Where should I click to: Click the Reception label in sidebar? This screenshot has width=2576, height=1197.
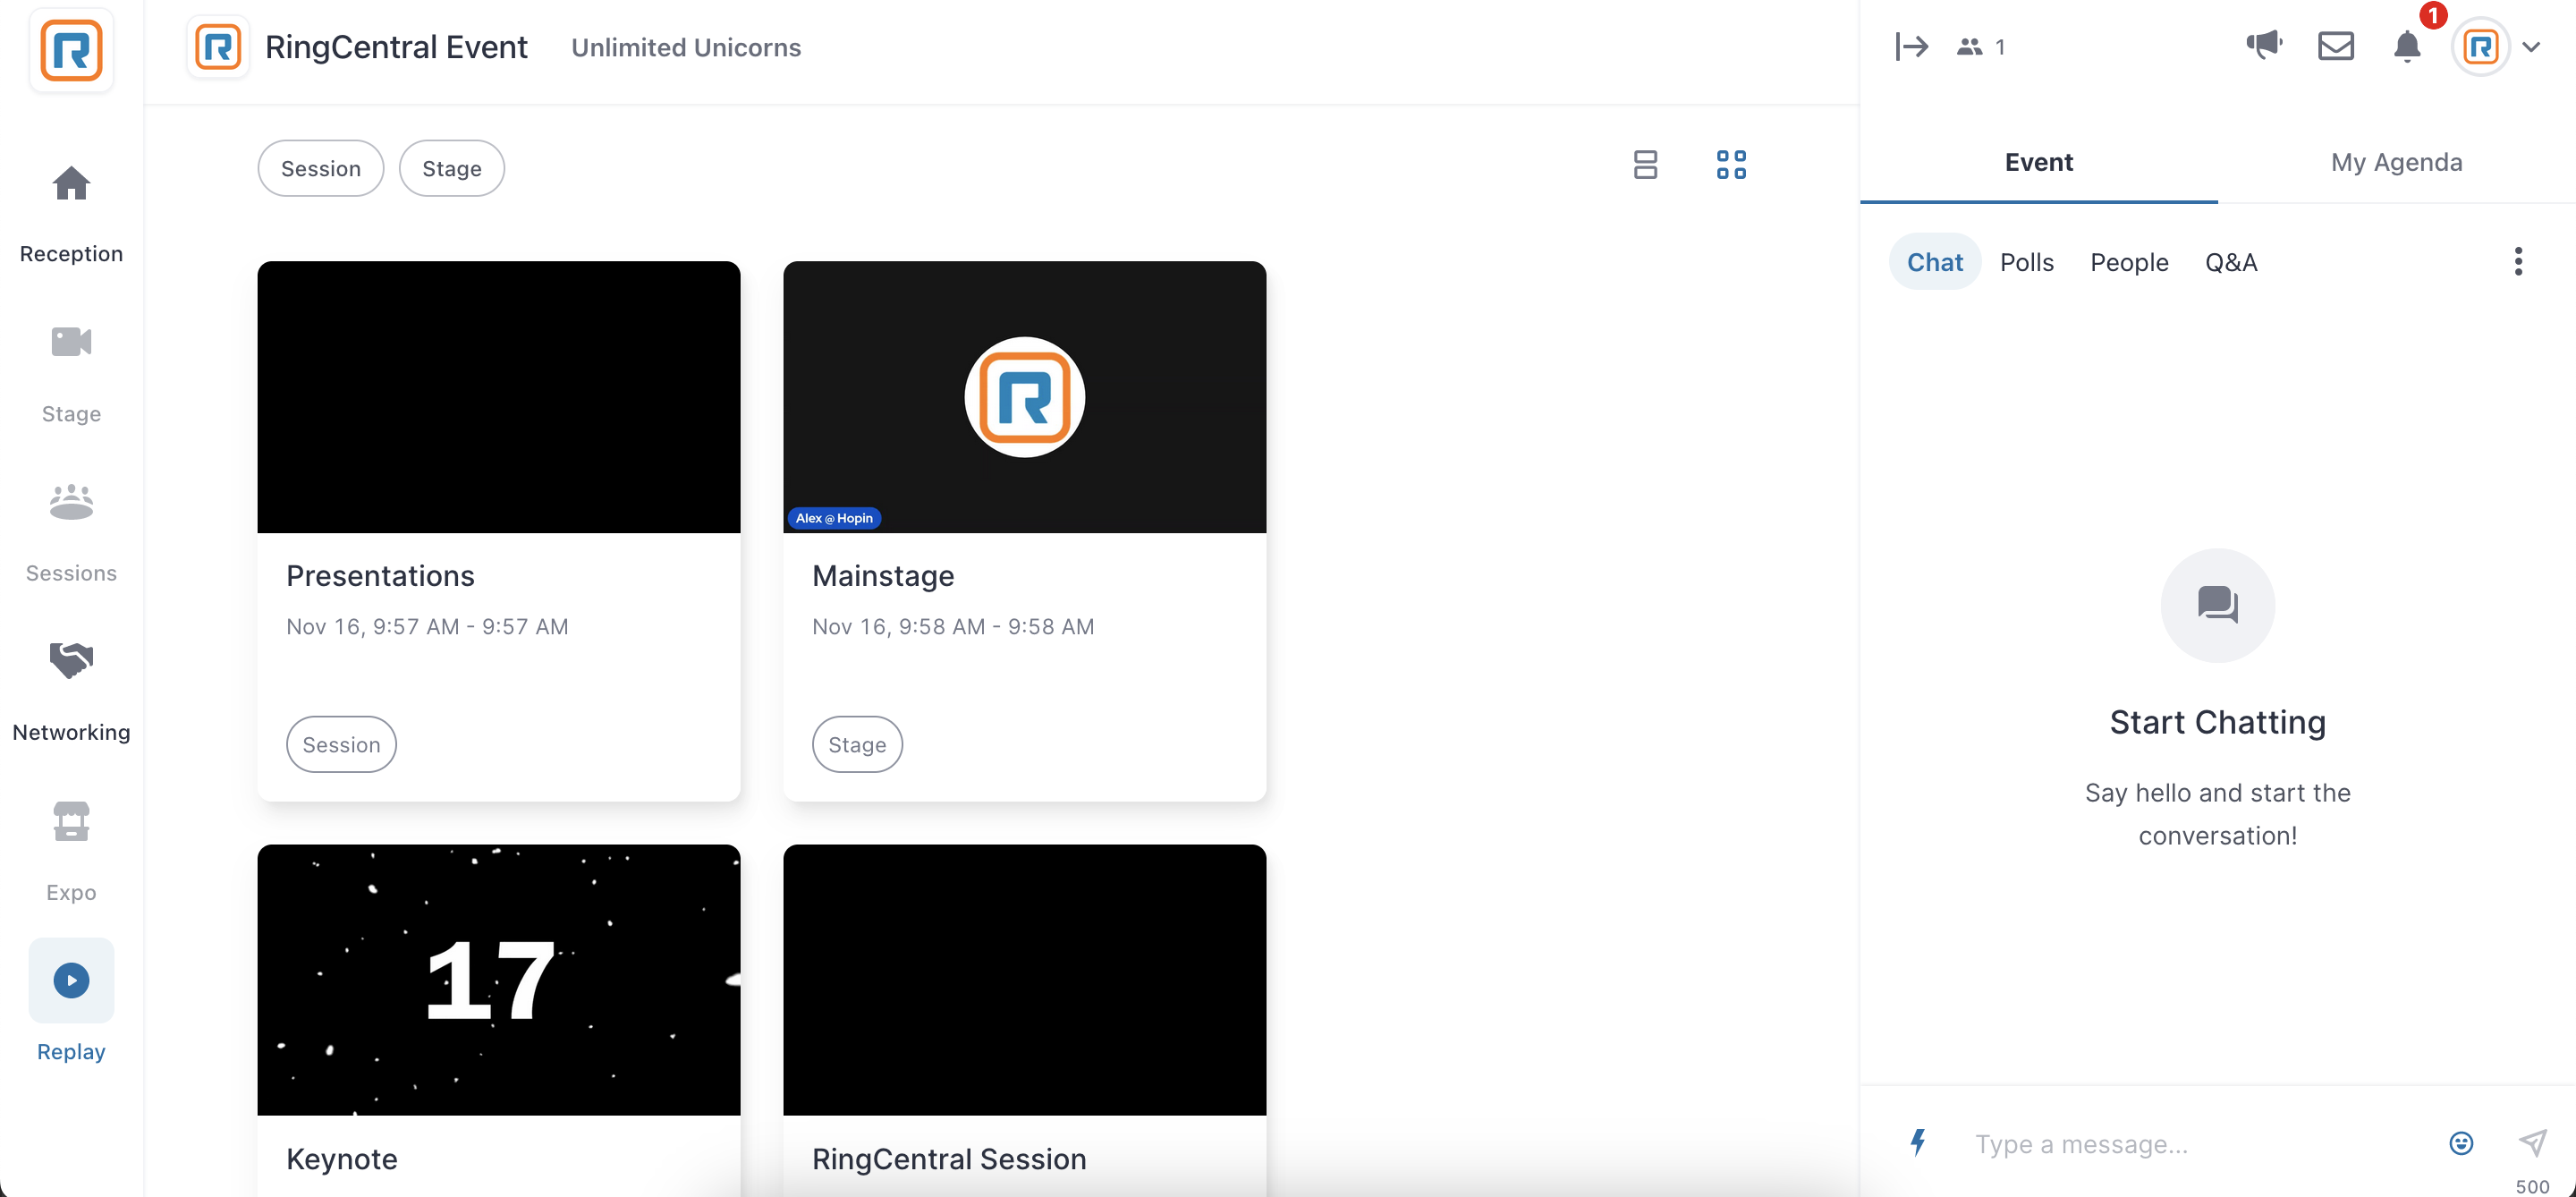71,254
